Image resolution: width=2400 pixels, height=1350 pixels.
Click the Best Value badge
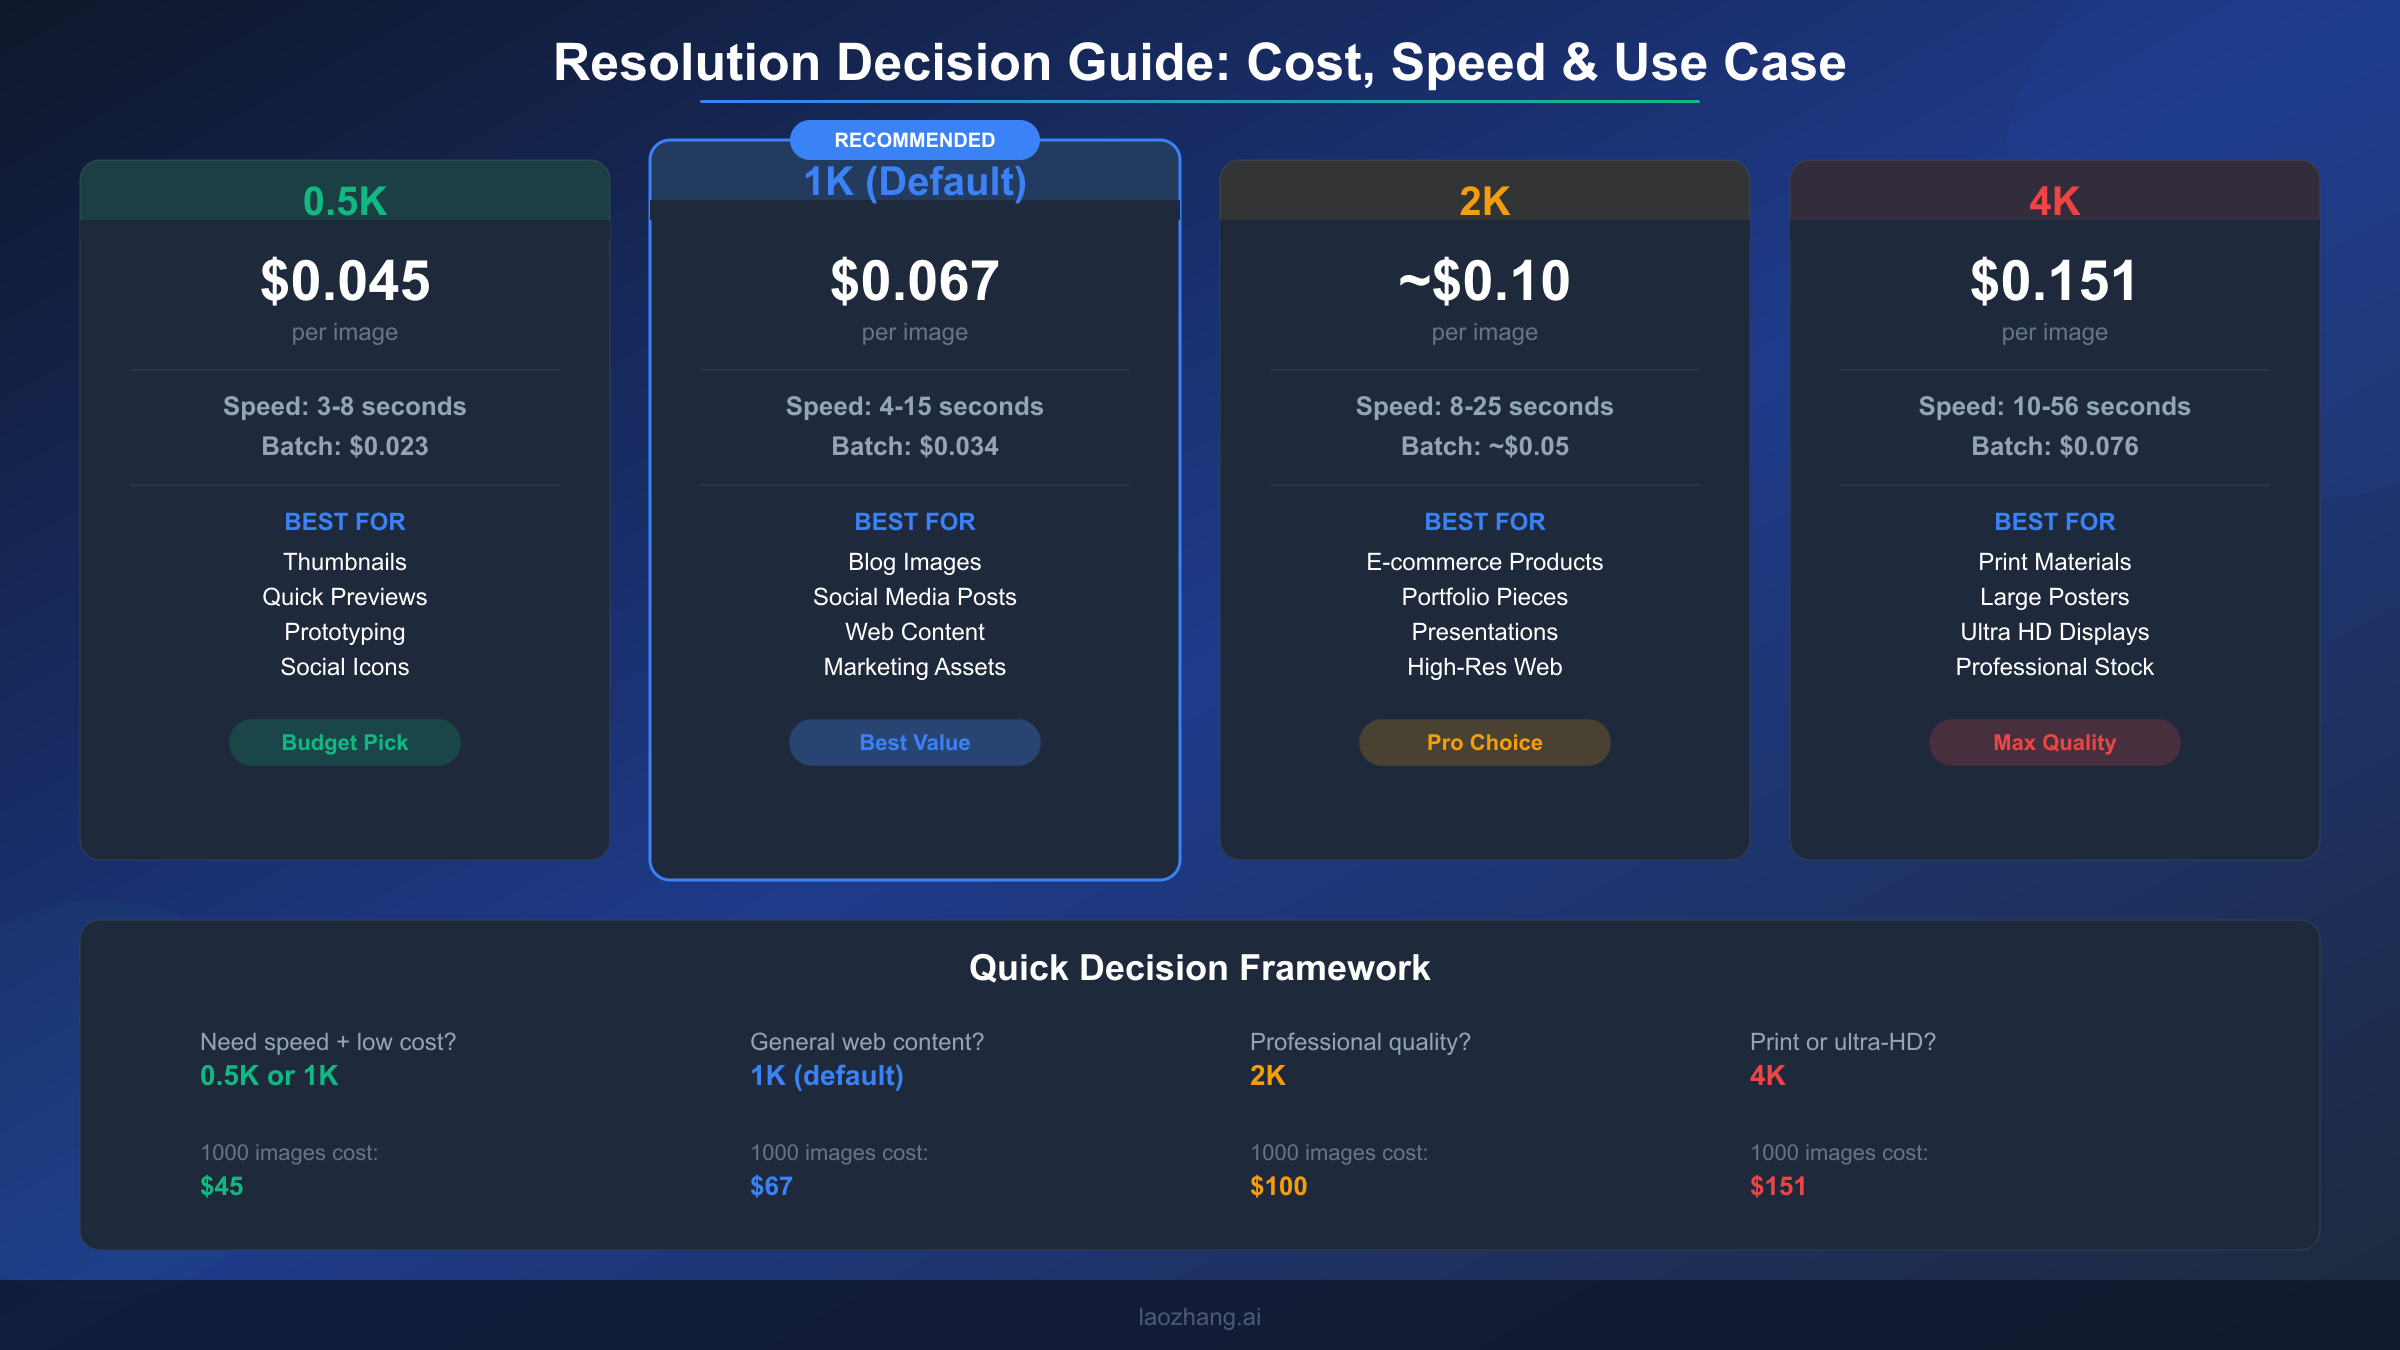[x=914, y=742]
